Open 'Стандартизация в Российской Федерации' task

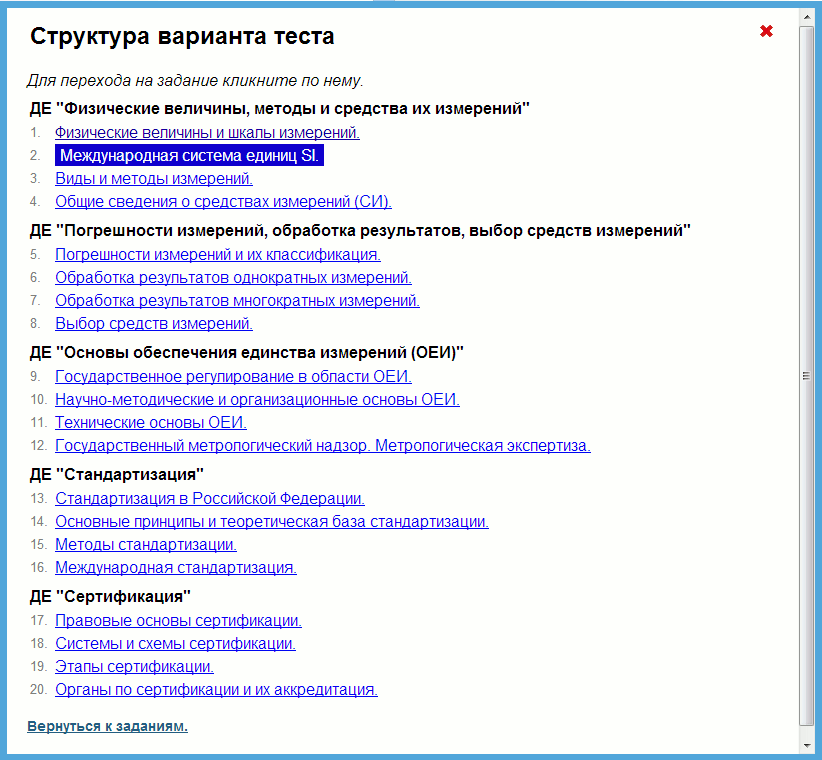[209, 499]
